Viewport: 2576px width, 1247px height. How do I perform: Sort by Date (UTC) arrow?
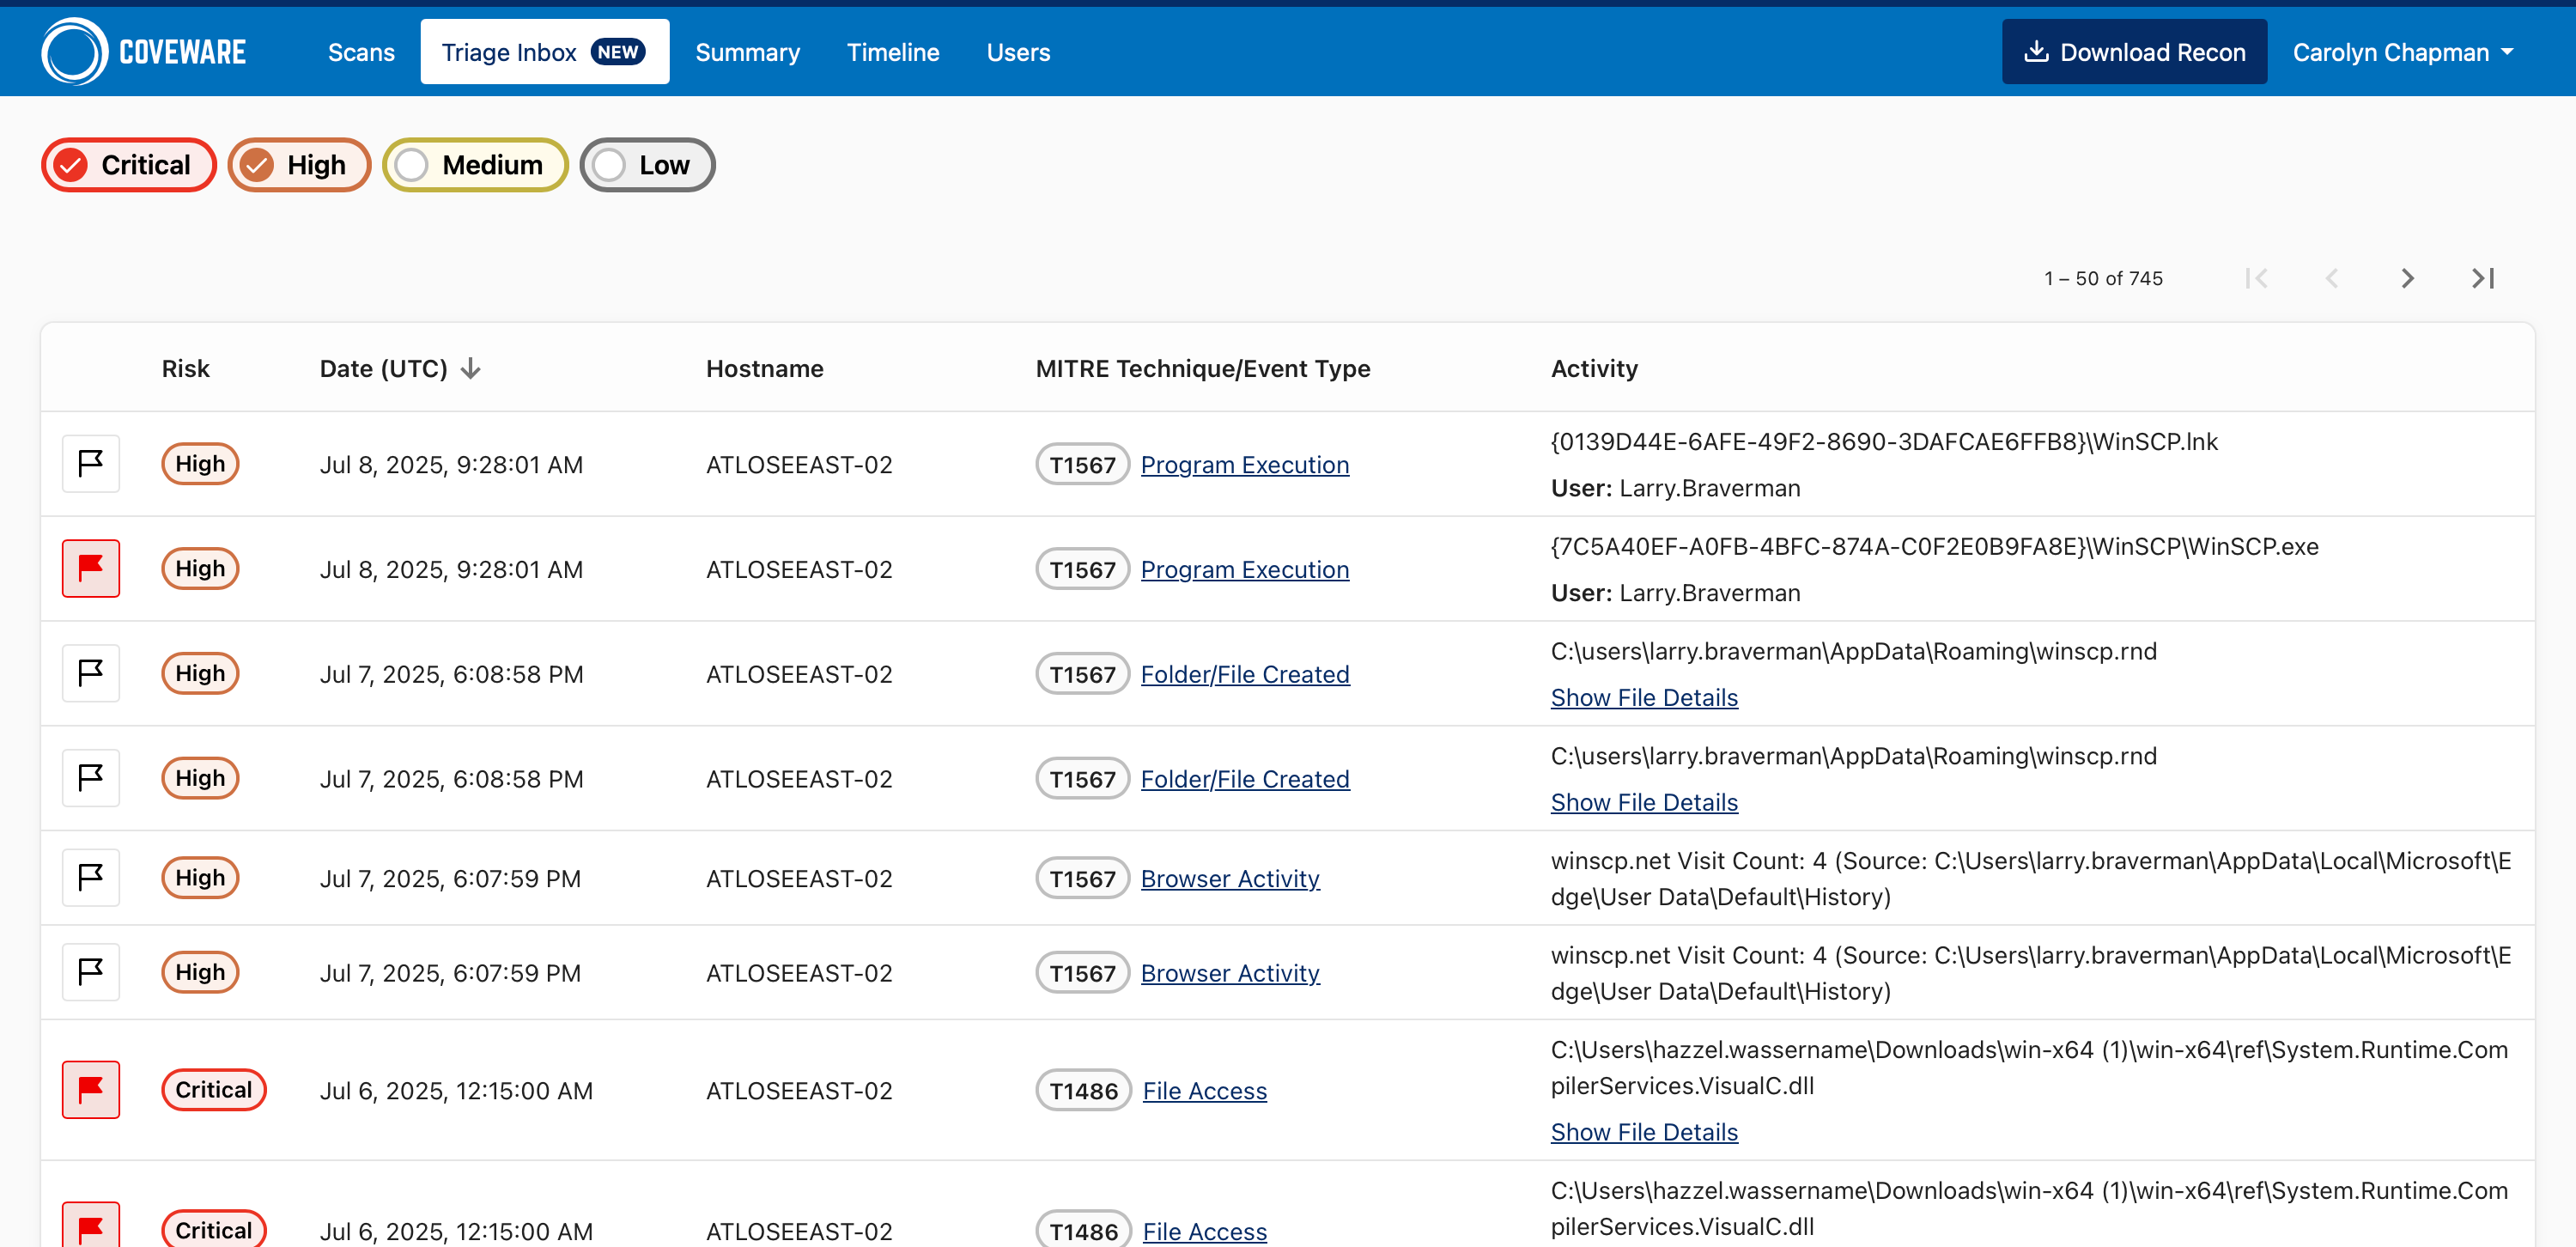click(x=471, y=369)
